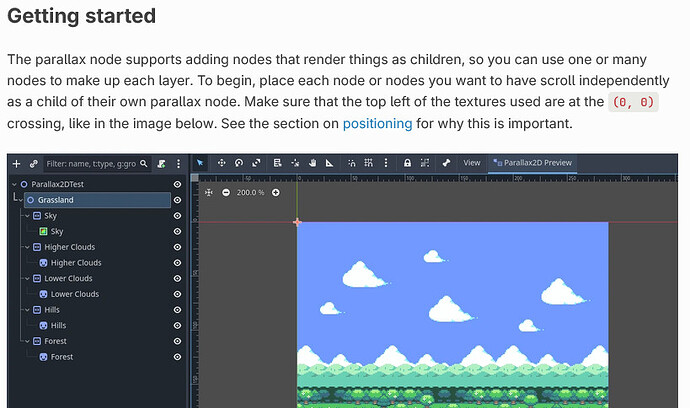Attach a script with script icon

161,164
